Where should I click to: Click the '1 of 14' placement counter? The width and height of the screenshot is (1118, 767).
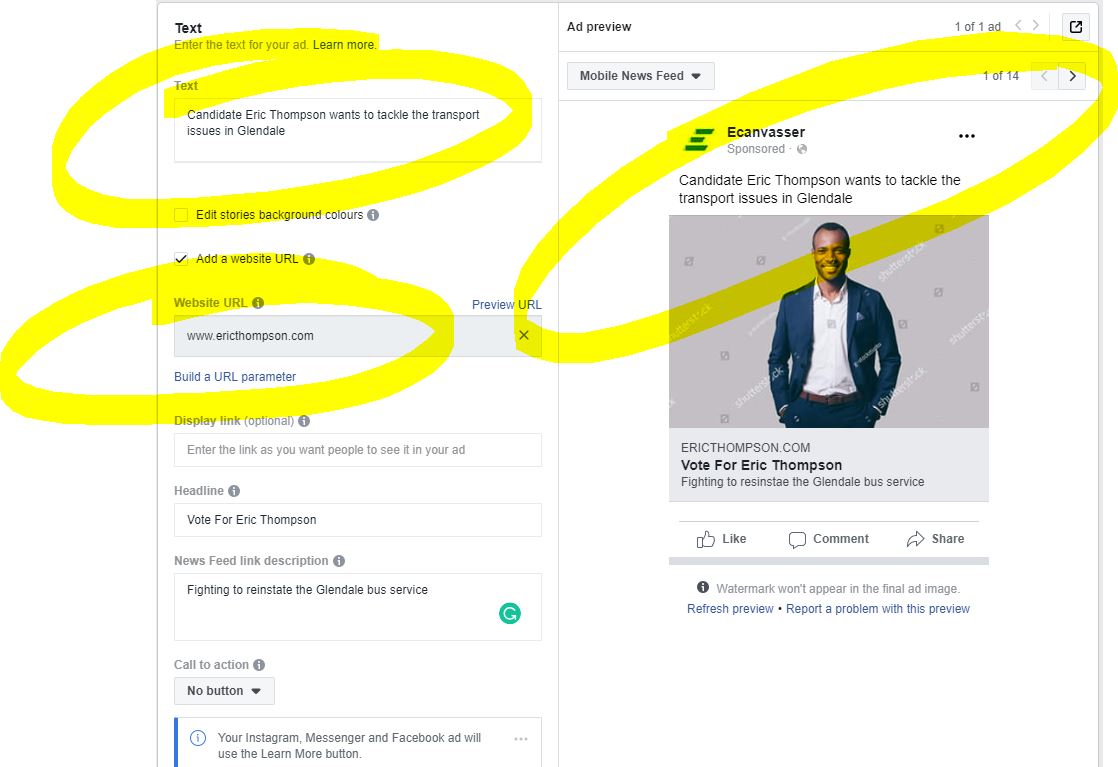click(1000, 76)
